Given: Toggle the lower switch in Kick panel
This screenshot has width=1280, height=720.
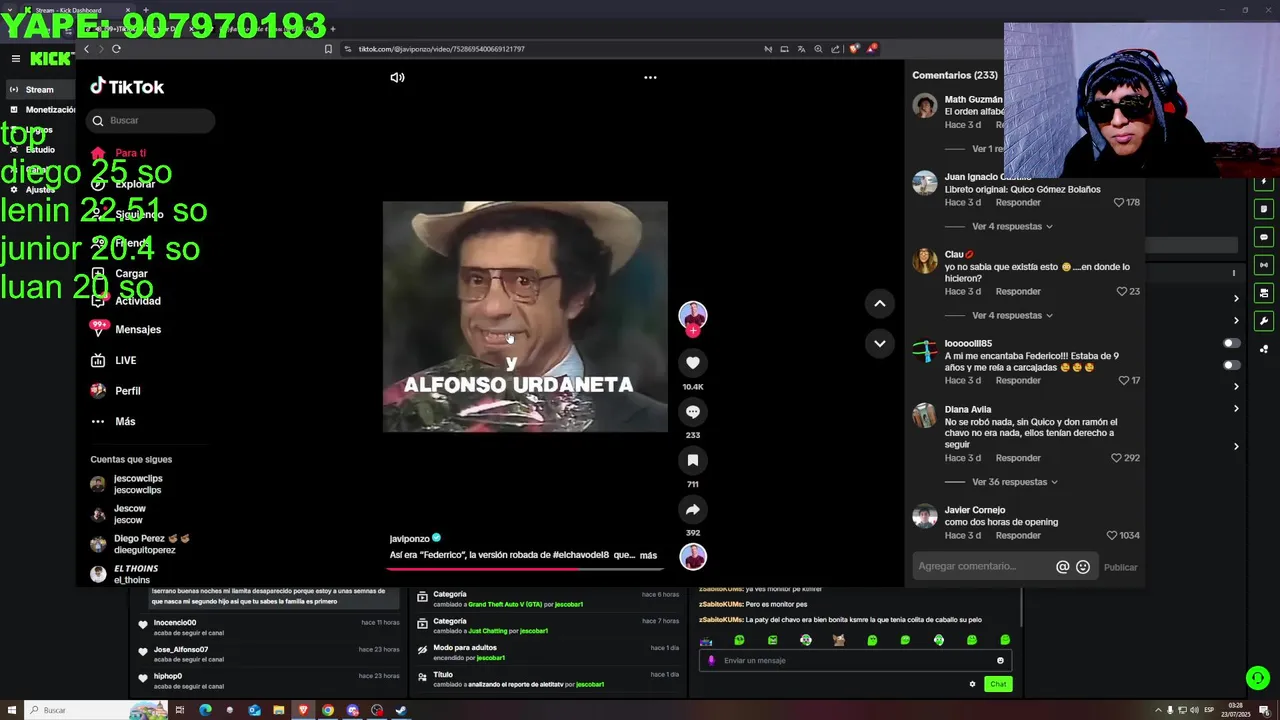Looking at the screenshot, I should (1232, 365).
